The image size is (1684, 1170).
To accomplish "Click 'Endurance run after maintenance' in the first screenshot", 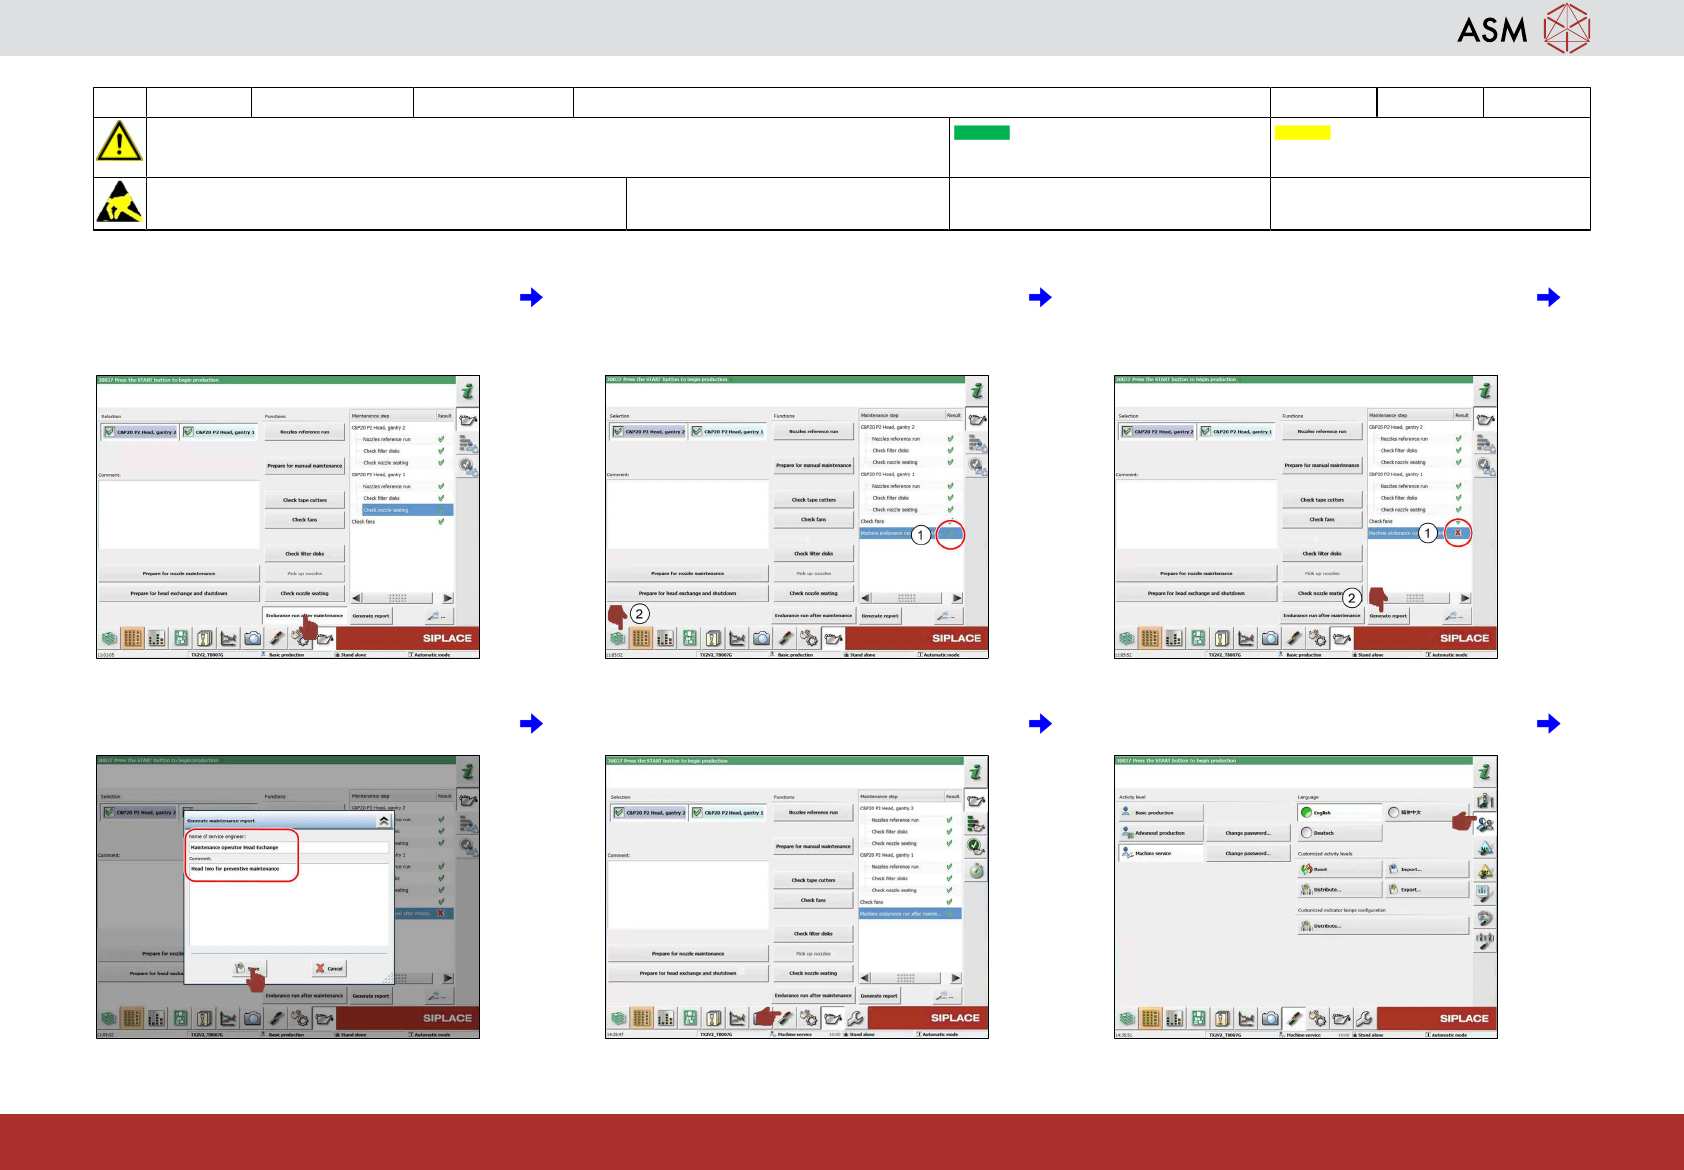I will pos(305,616).
